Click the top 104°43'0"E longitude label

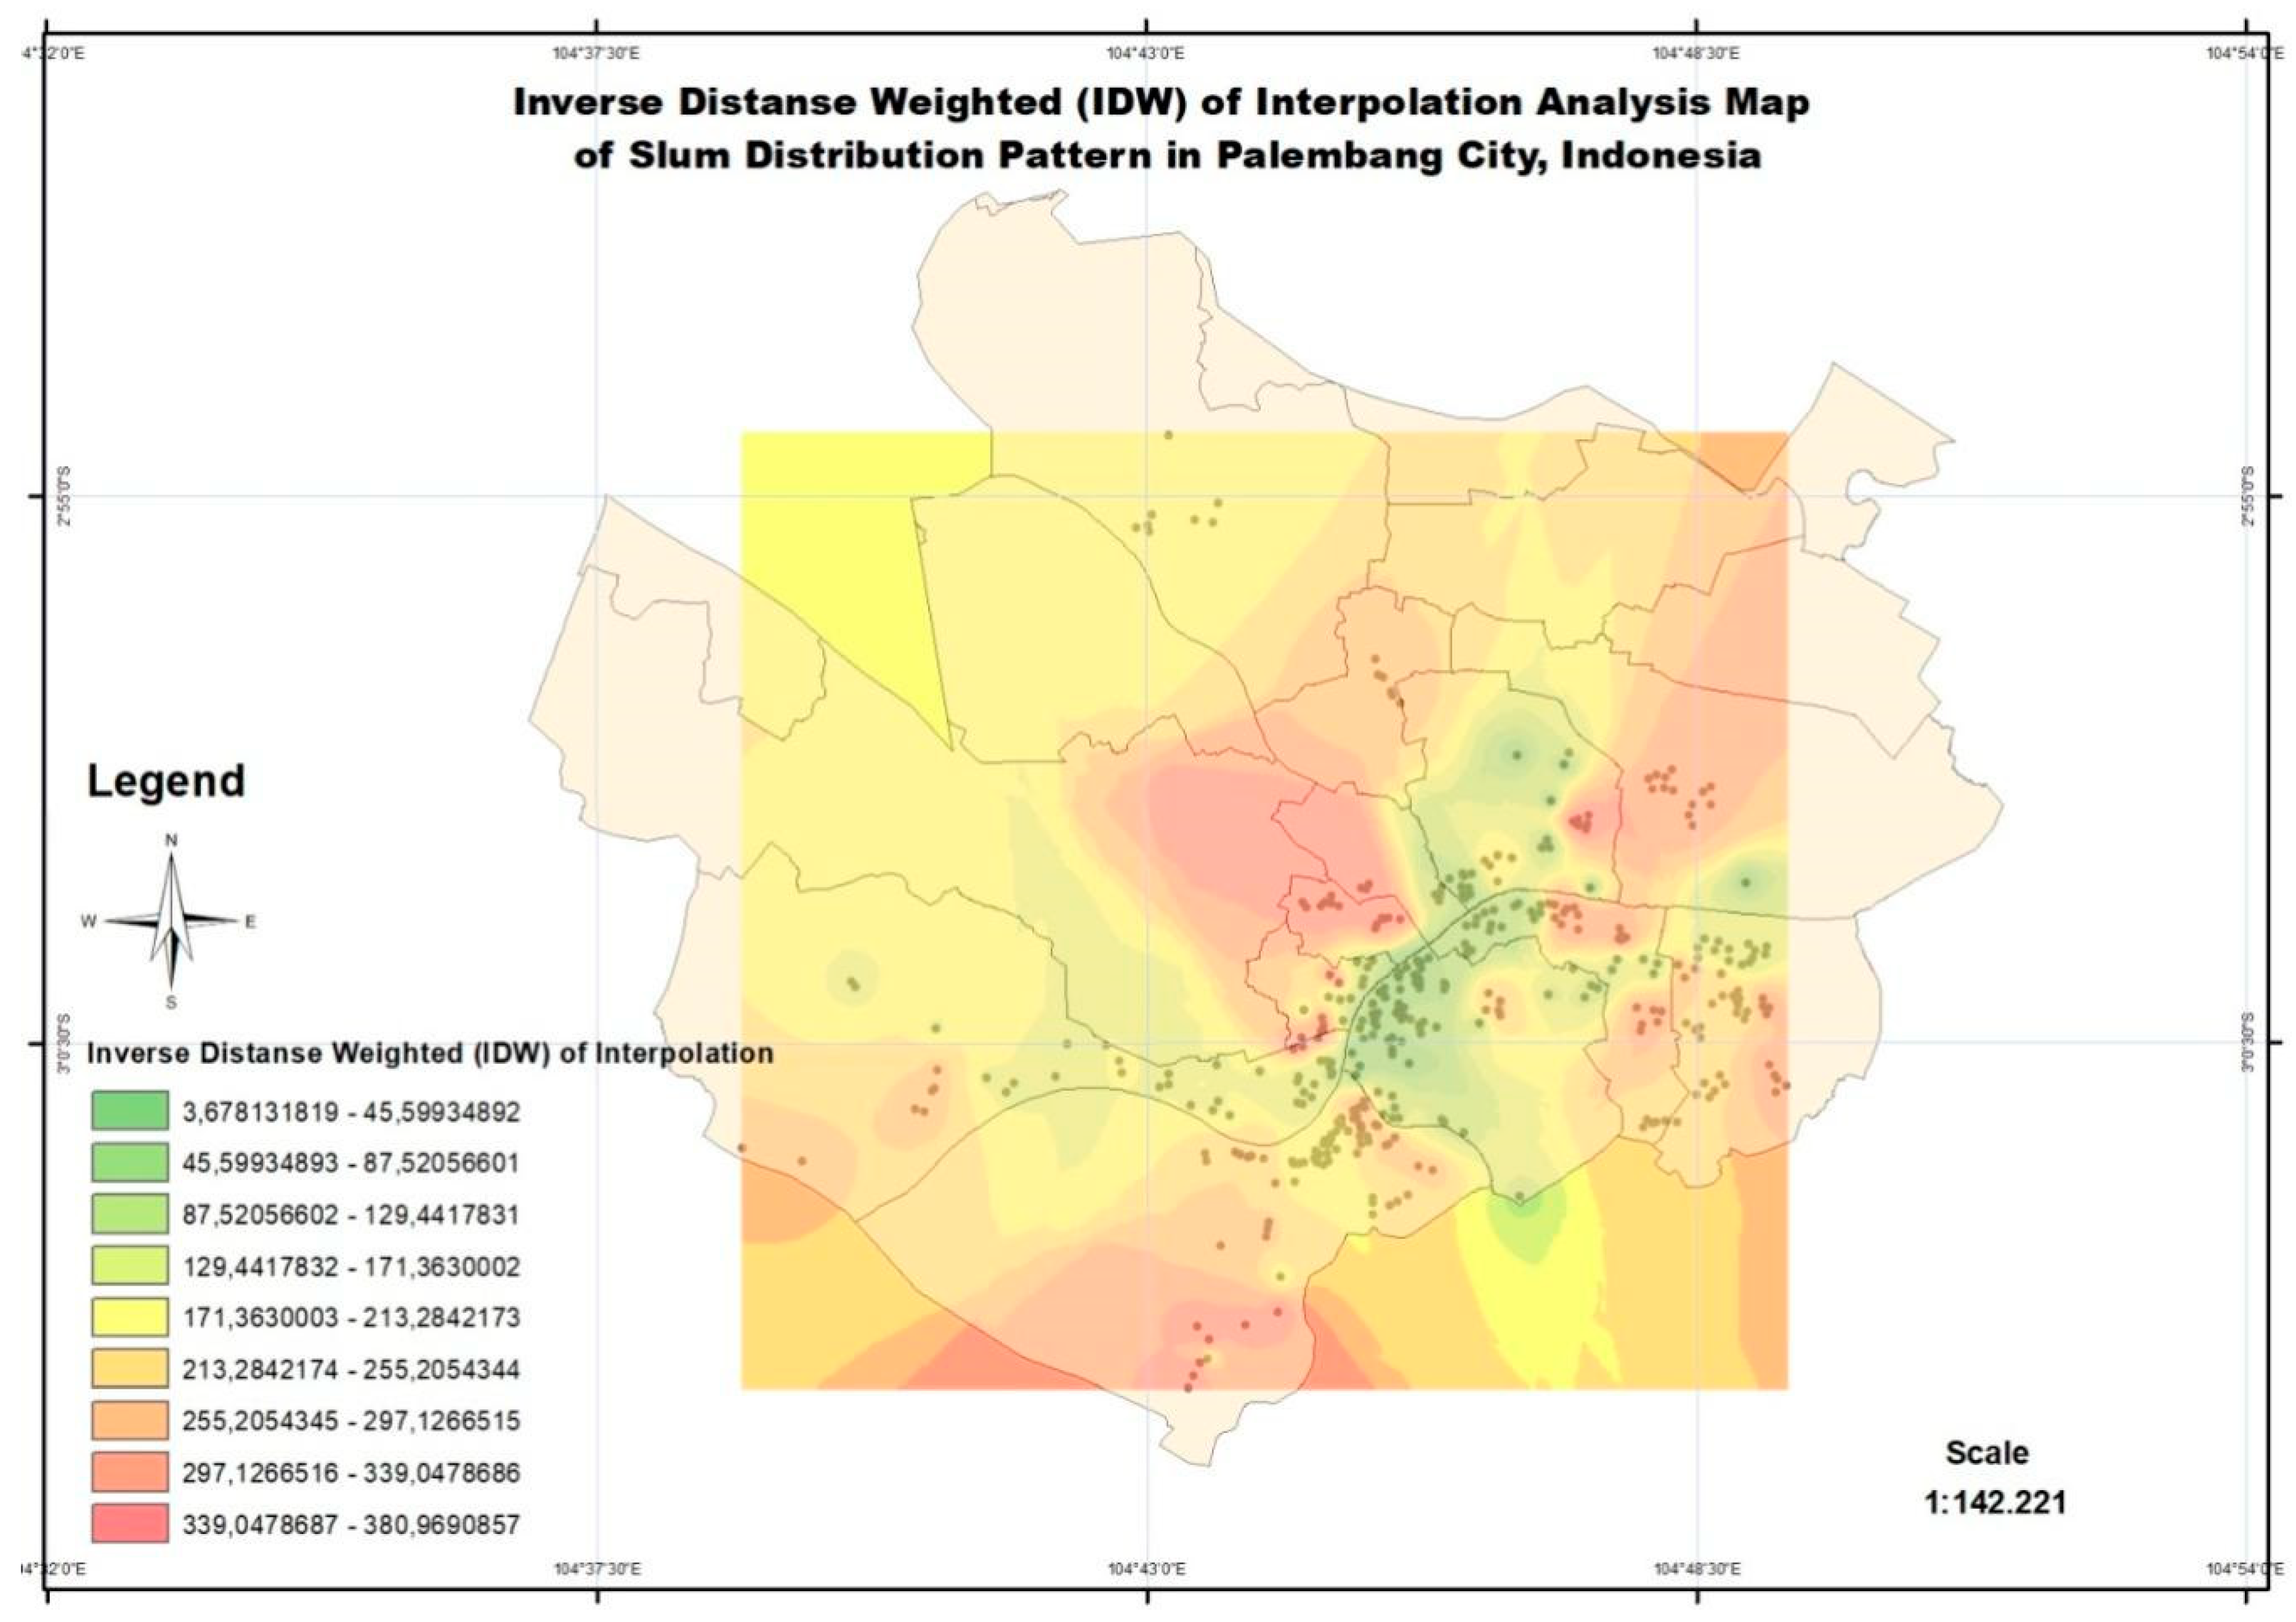pyautogui.click(x=1146, y=53)
